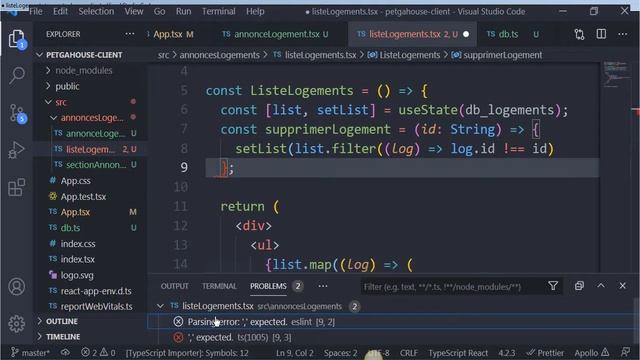Open the Selection menu

(x=96, y=11)
